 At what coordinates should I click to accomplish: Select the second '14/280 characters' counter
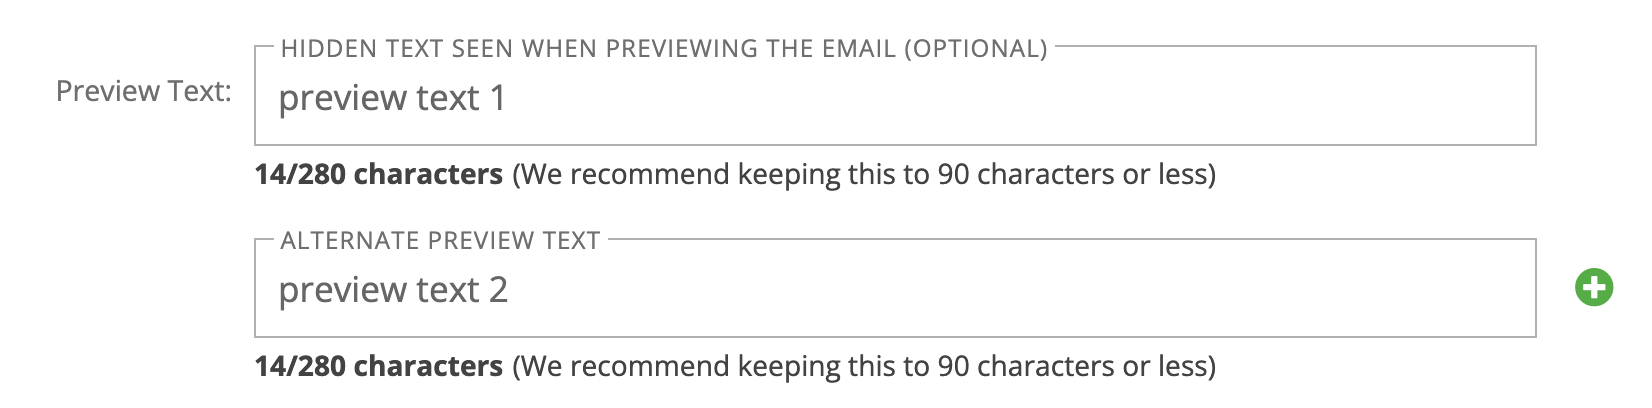379,367
